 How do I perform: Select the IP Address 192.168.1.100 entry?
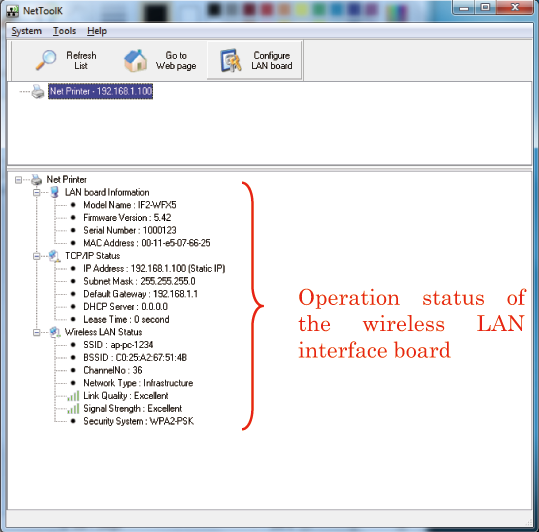[154, 268]
